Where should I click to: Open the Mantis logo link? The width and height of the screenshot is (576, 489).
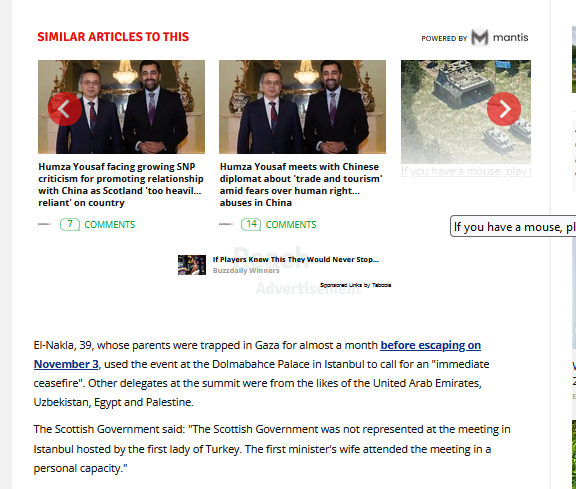[500, 37]
